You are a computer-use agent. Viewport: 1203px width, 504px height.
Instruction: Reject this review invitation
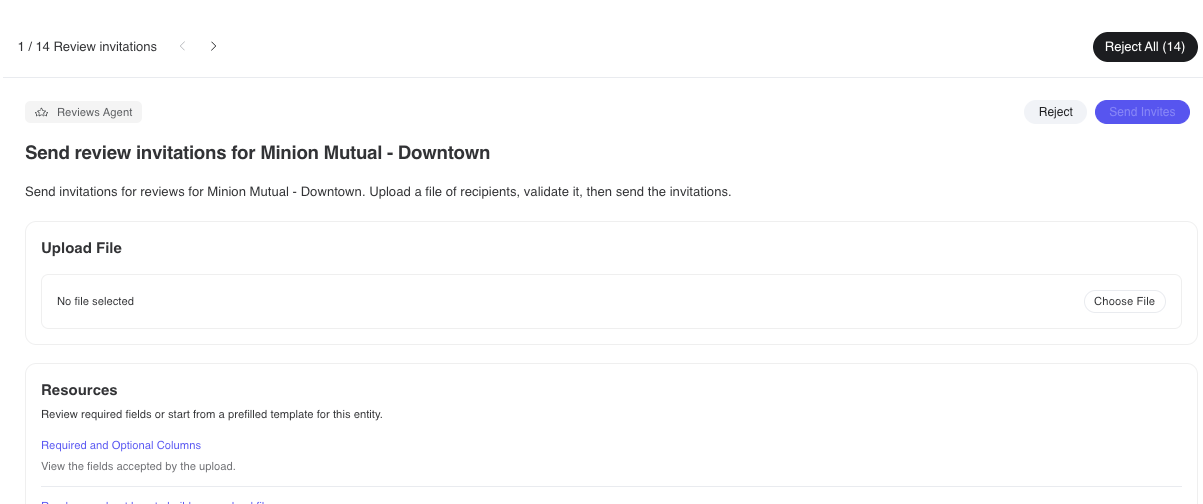(1055, 112)
